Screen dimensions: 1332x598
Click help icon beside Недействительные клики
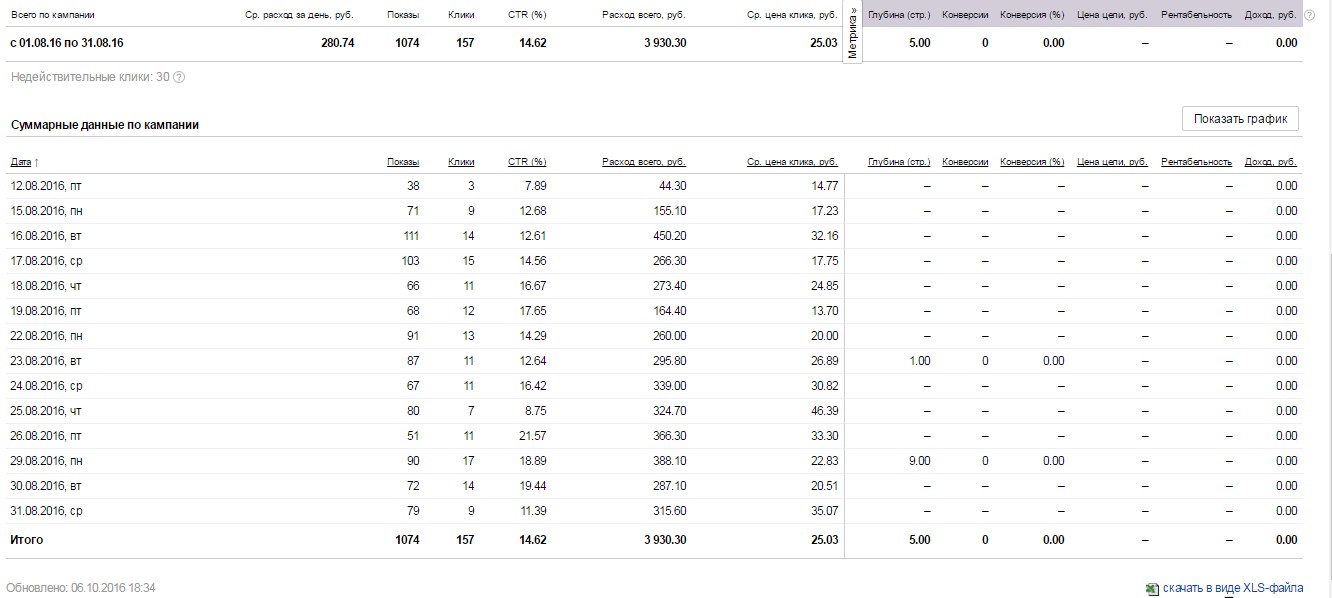pos(179,77)
